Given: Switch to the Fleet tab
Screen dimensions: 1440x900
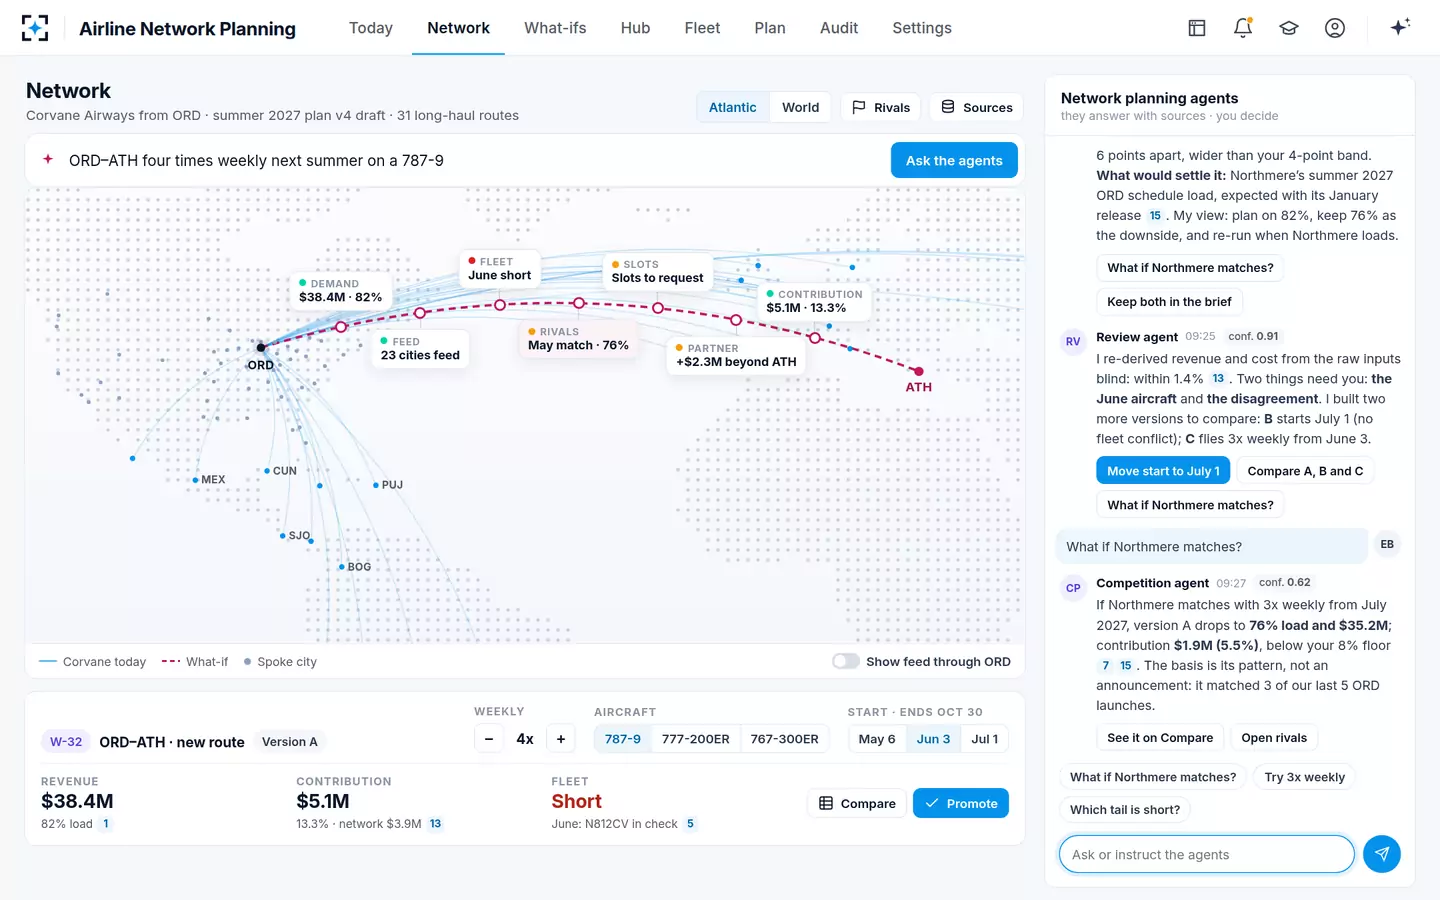Looking at the screenshot, I should pyautogui.click(x=702, y=28).
